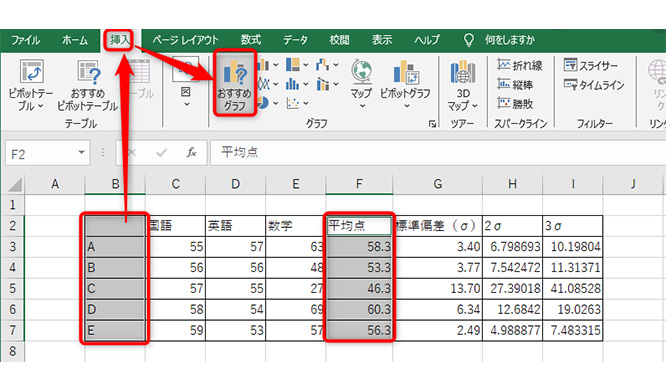Screen dimensions: 666x390
Task: Expand the ピボットグラフ dropdown arrow
Action: 407,105
